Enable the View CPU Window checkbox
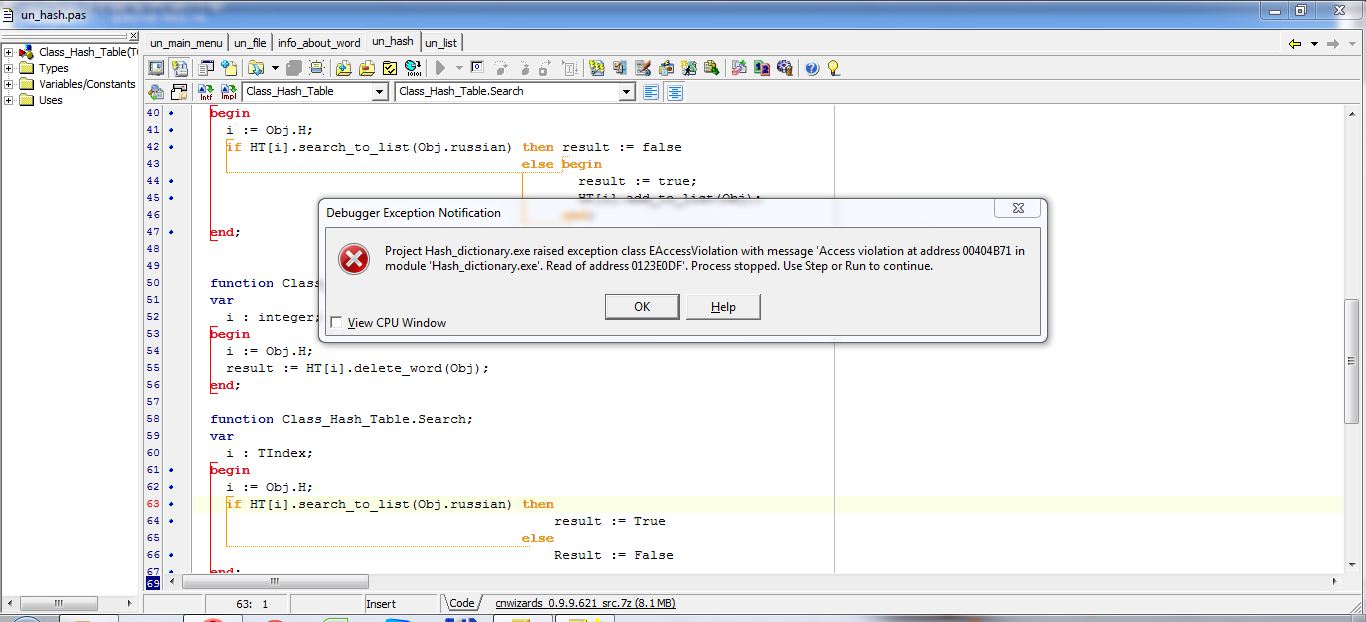Viewport: 1366px width, 622px height. pyautogui.click(x=336, y=323)
